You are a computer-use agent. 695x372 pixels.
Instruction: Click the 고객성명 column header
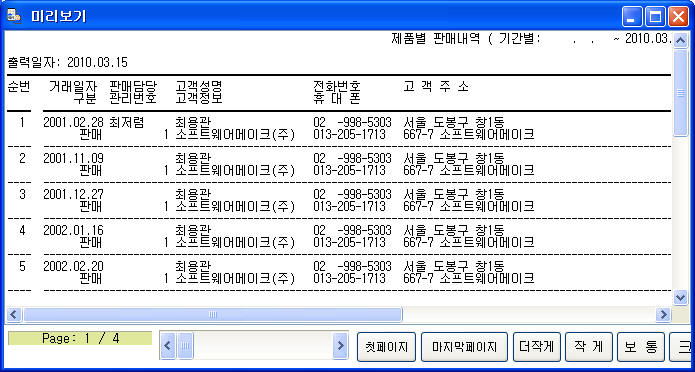[x=199, y=86]
